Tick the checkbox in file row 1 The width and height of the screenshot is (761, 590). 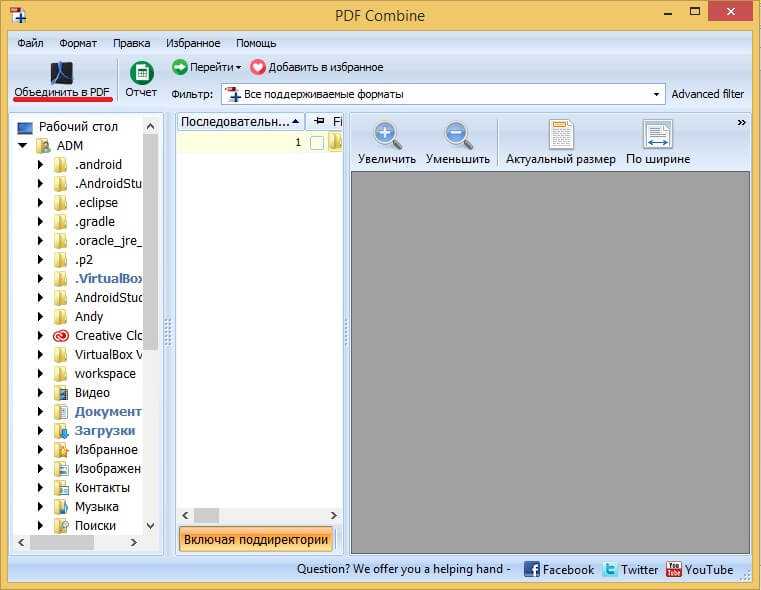pos(317,143)
